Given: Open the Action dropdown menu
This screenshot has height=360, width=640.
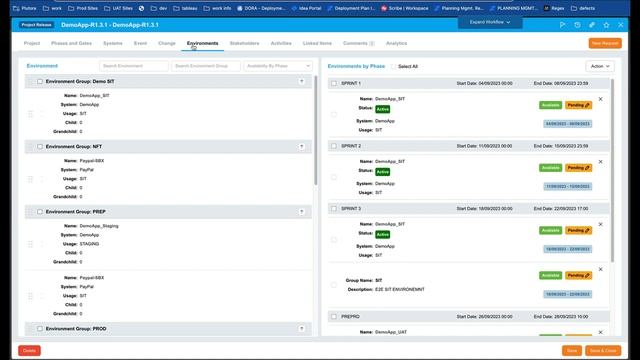Looking at the screenshot, I should point(600,66).
